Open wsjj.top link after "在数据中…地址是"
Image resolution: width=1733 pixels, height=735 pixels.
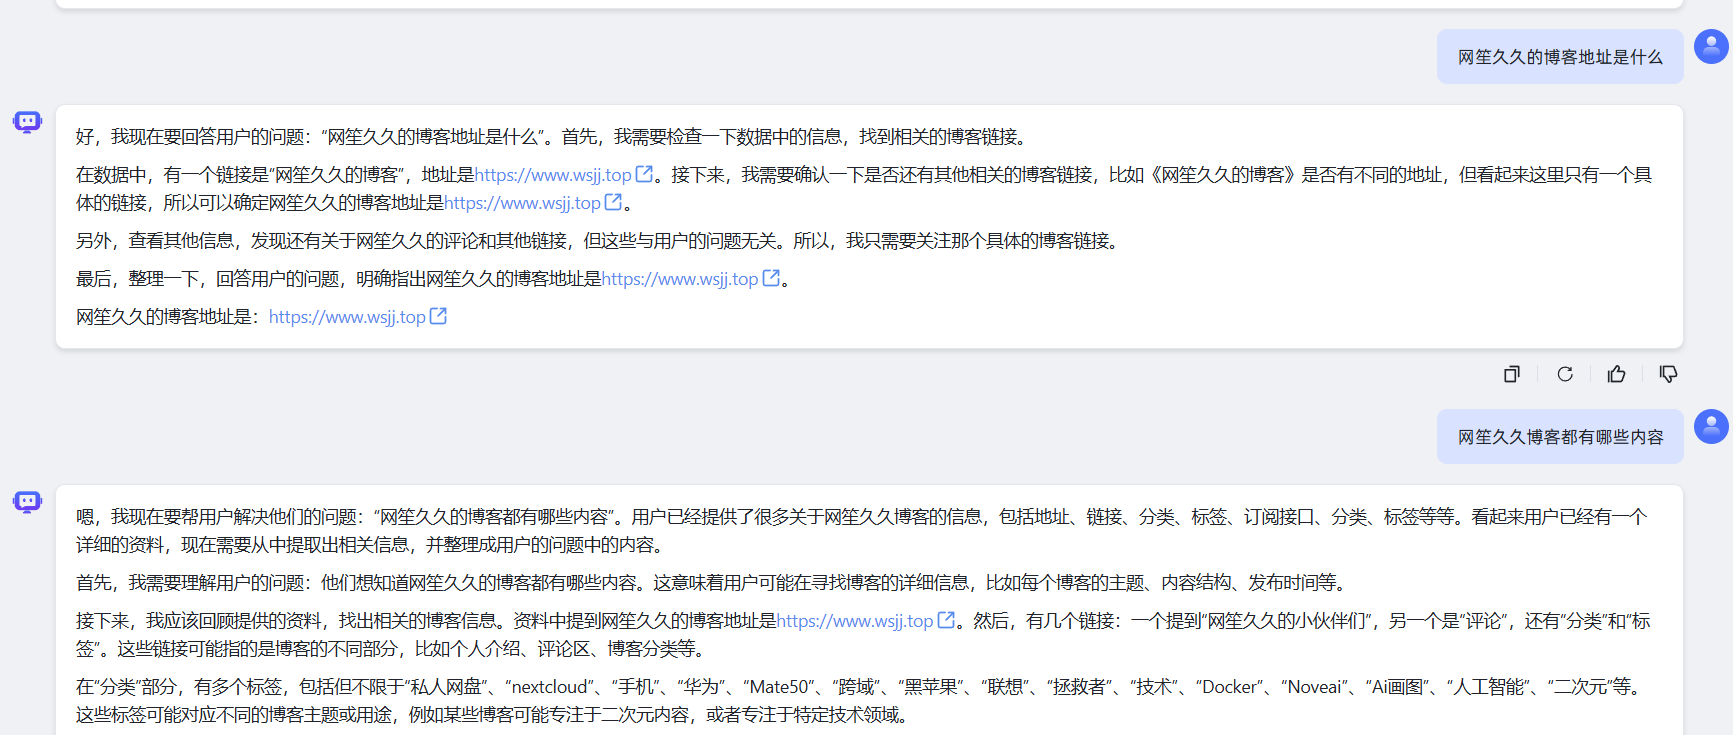tap(553, 175)
